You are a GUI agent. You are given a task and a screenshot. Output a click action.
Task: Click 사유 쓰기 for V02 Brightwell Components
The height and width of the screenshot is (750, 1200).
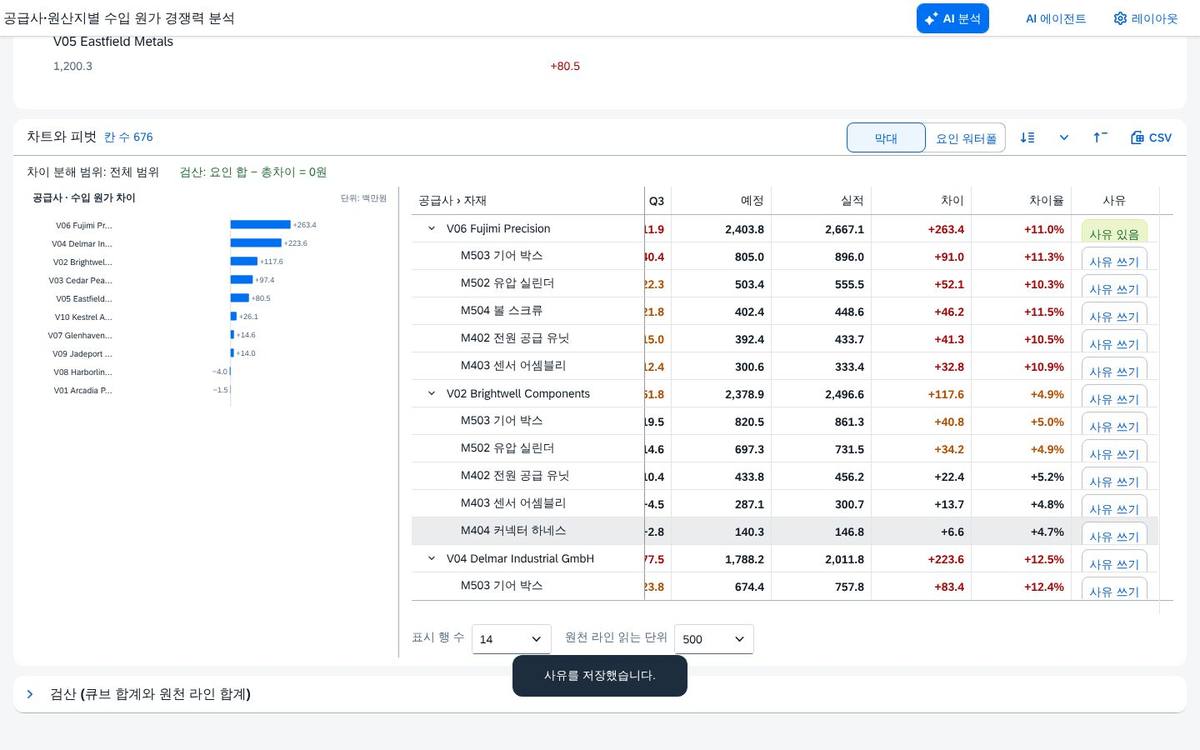1114,398
